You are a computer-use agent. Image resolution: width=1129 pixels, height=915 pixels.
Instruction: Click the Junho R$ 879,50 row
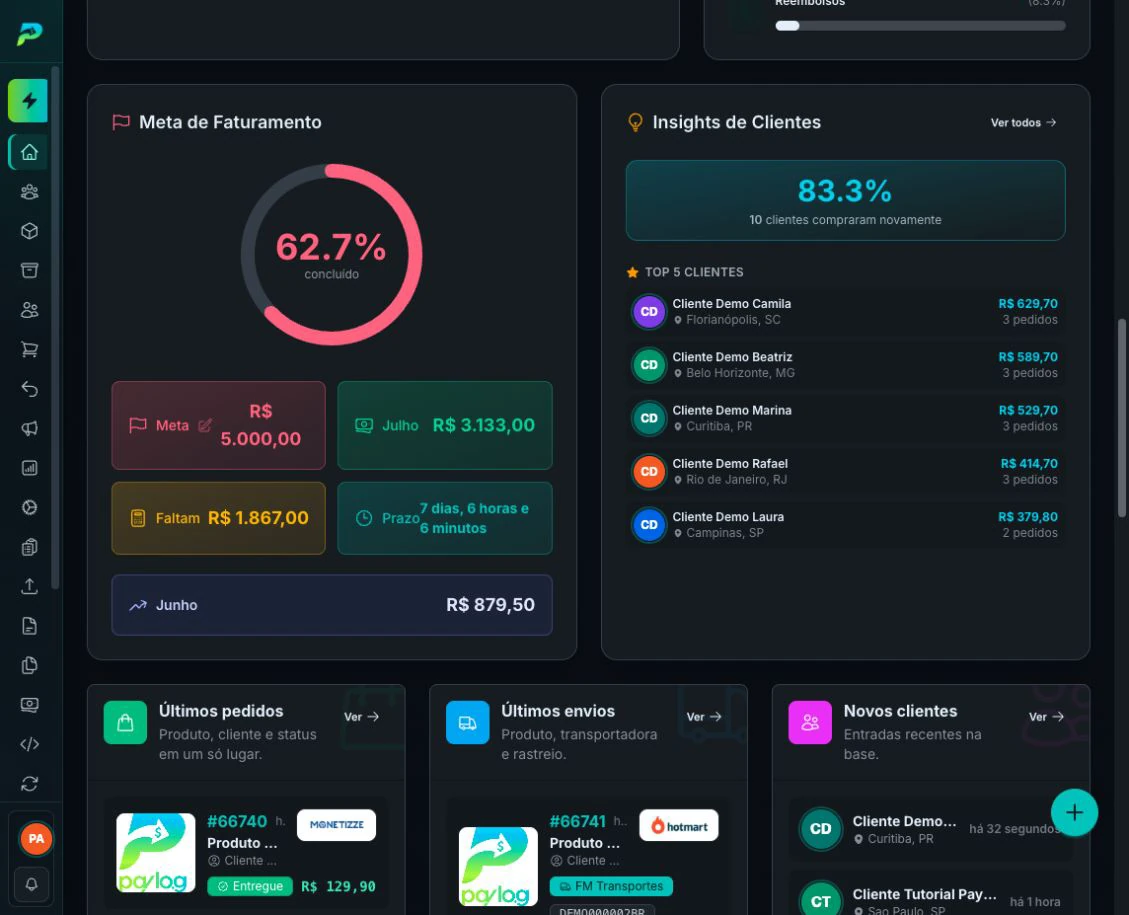pos(332,605)
